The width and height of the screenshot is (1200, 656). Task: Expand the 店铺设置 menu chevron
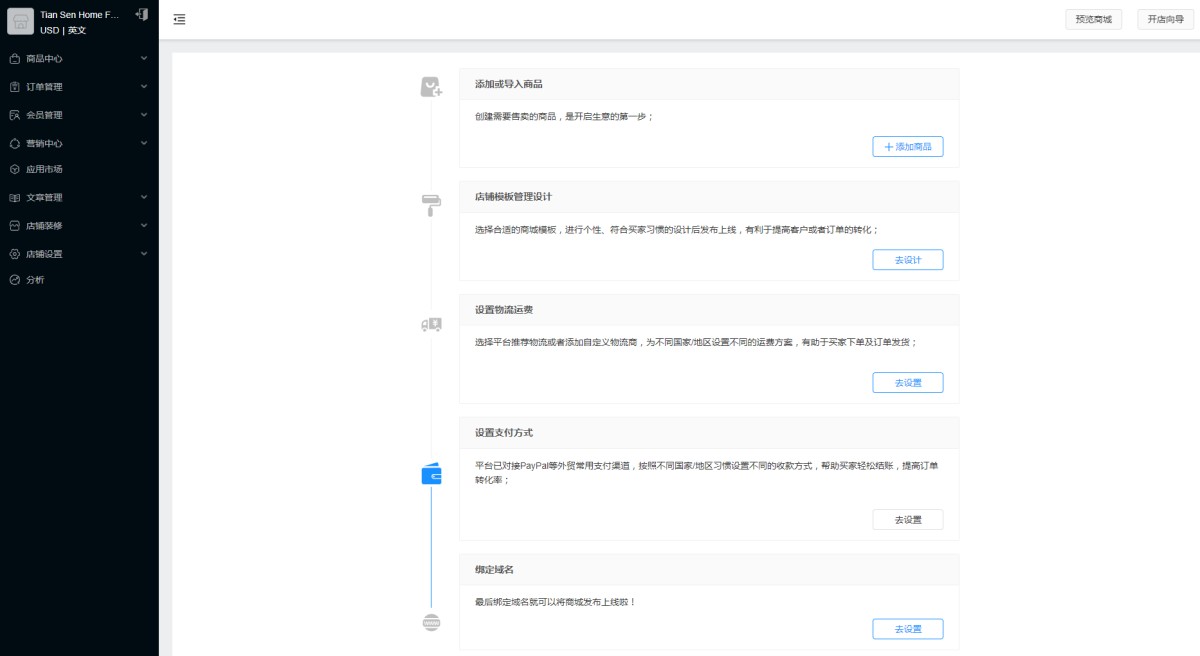tap(143, 254)
